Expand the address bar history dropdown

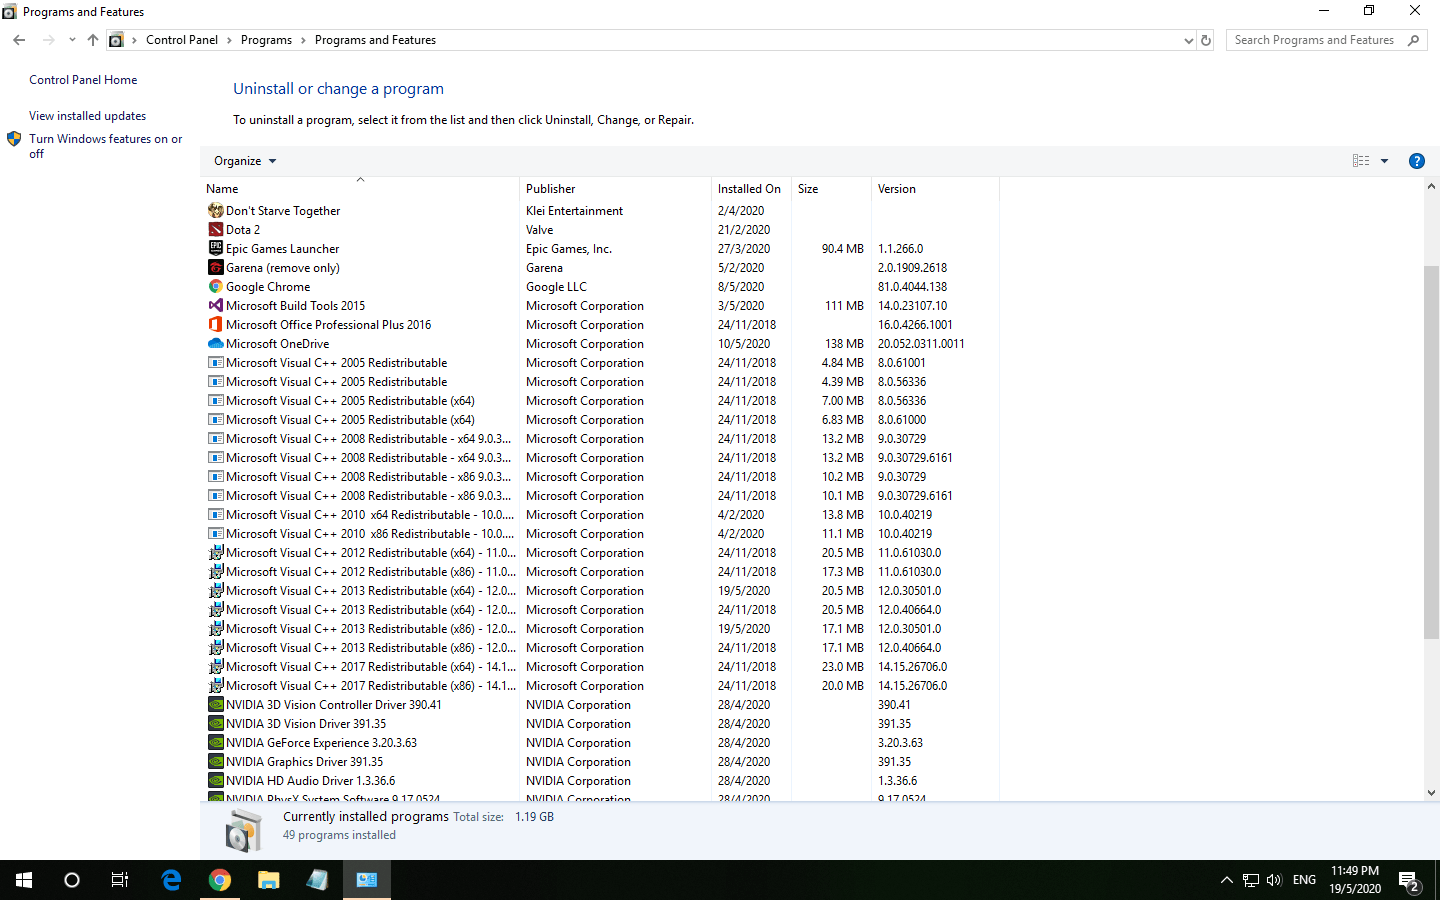pos(1188,40)
